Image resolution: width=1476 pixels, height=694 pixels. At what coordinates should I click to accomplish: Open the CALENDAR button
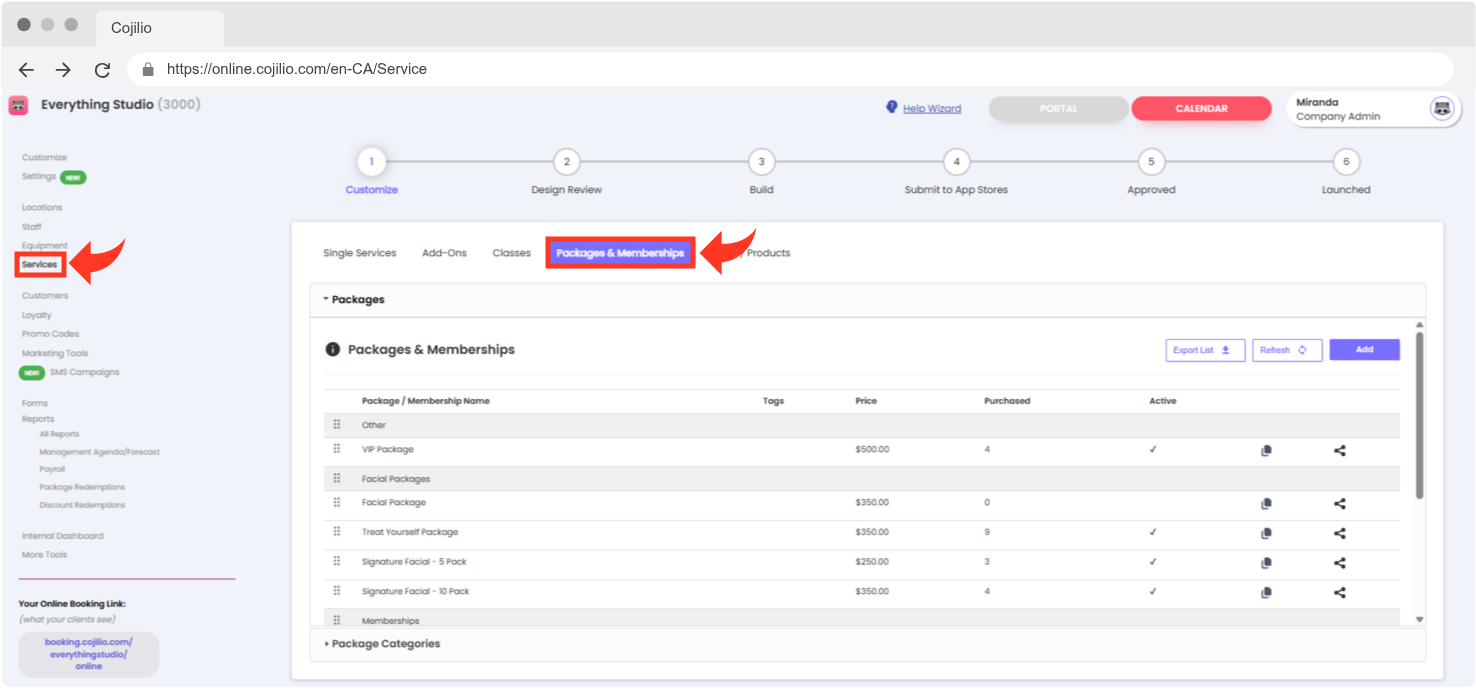(x=1201, y=109)
